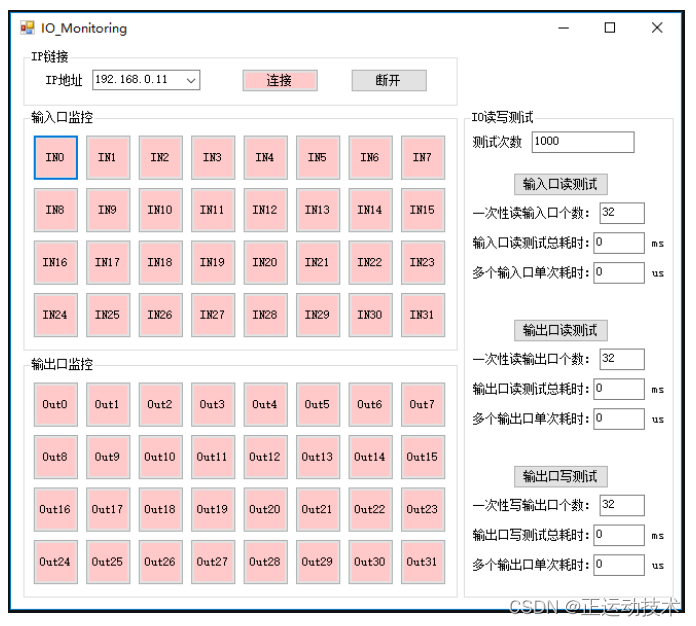Click the 输入口读测试总耗时 field
Screen dimensions: 696x626
click(x=619, y=243)
